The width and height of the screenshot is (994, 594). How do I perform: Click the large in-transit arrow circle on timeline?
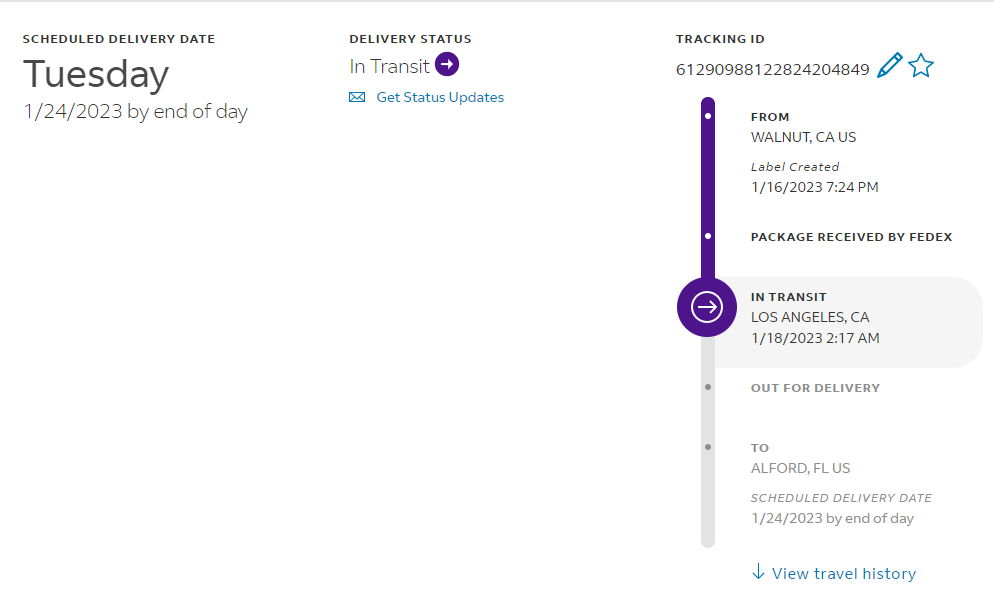(x=707, y=306)
